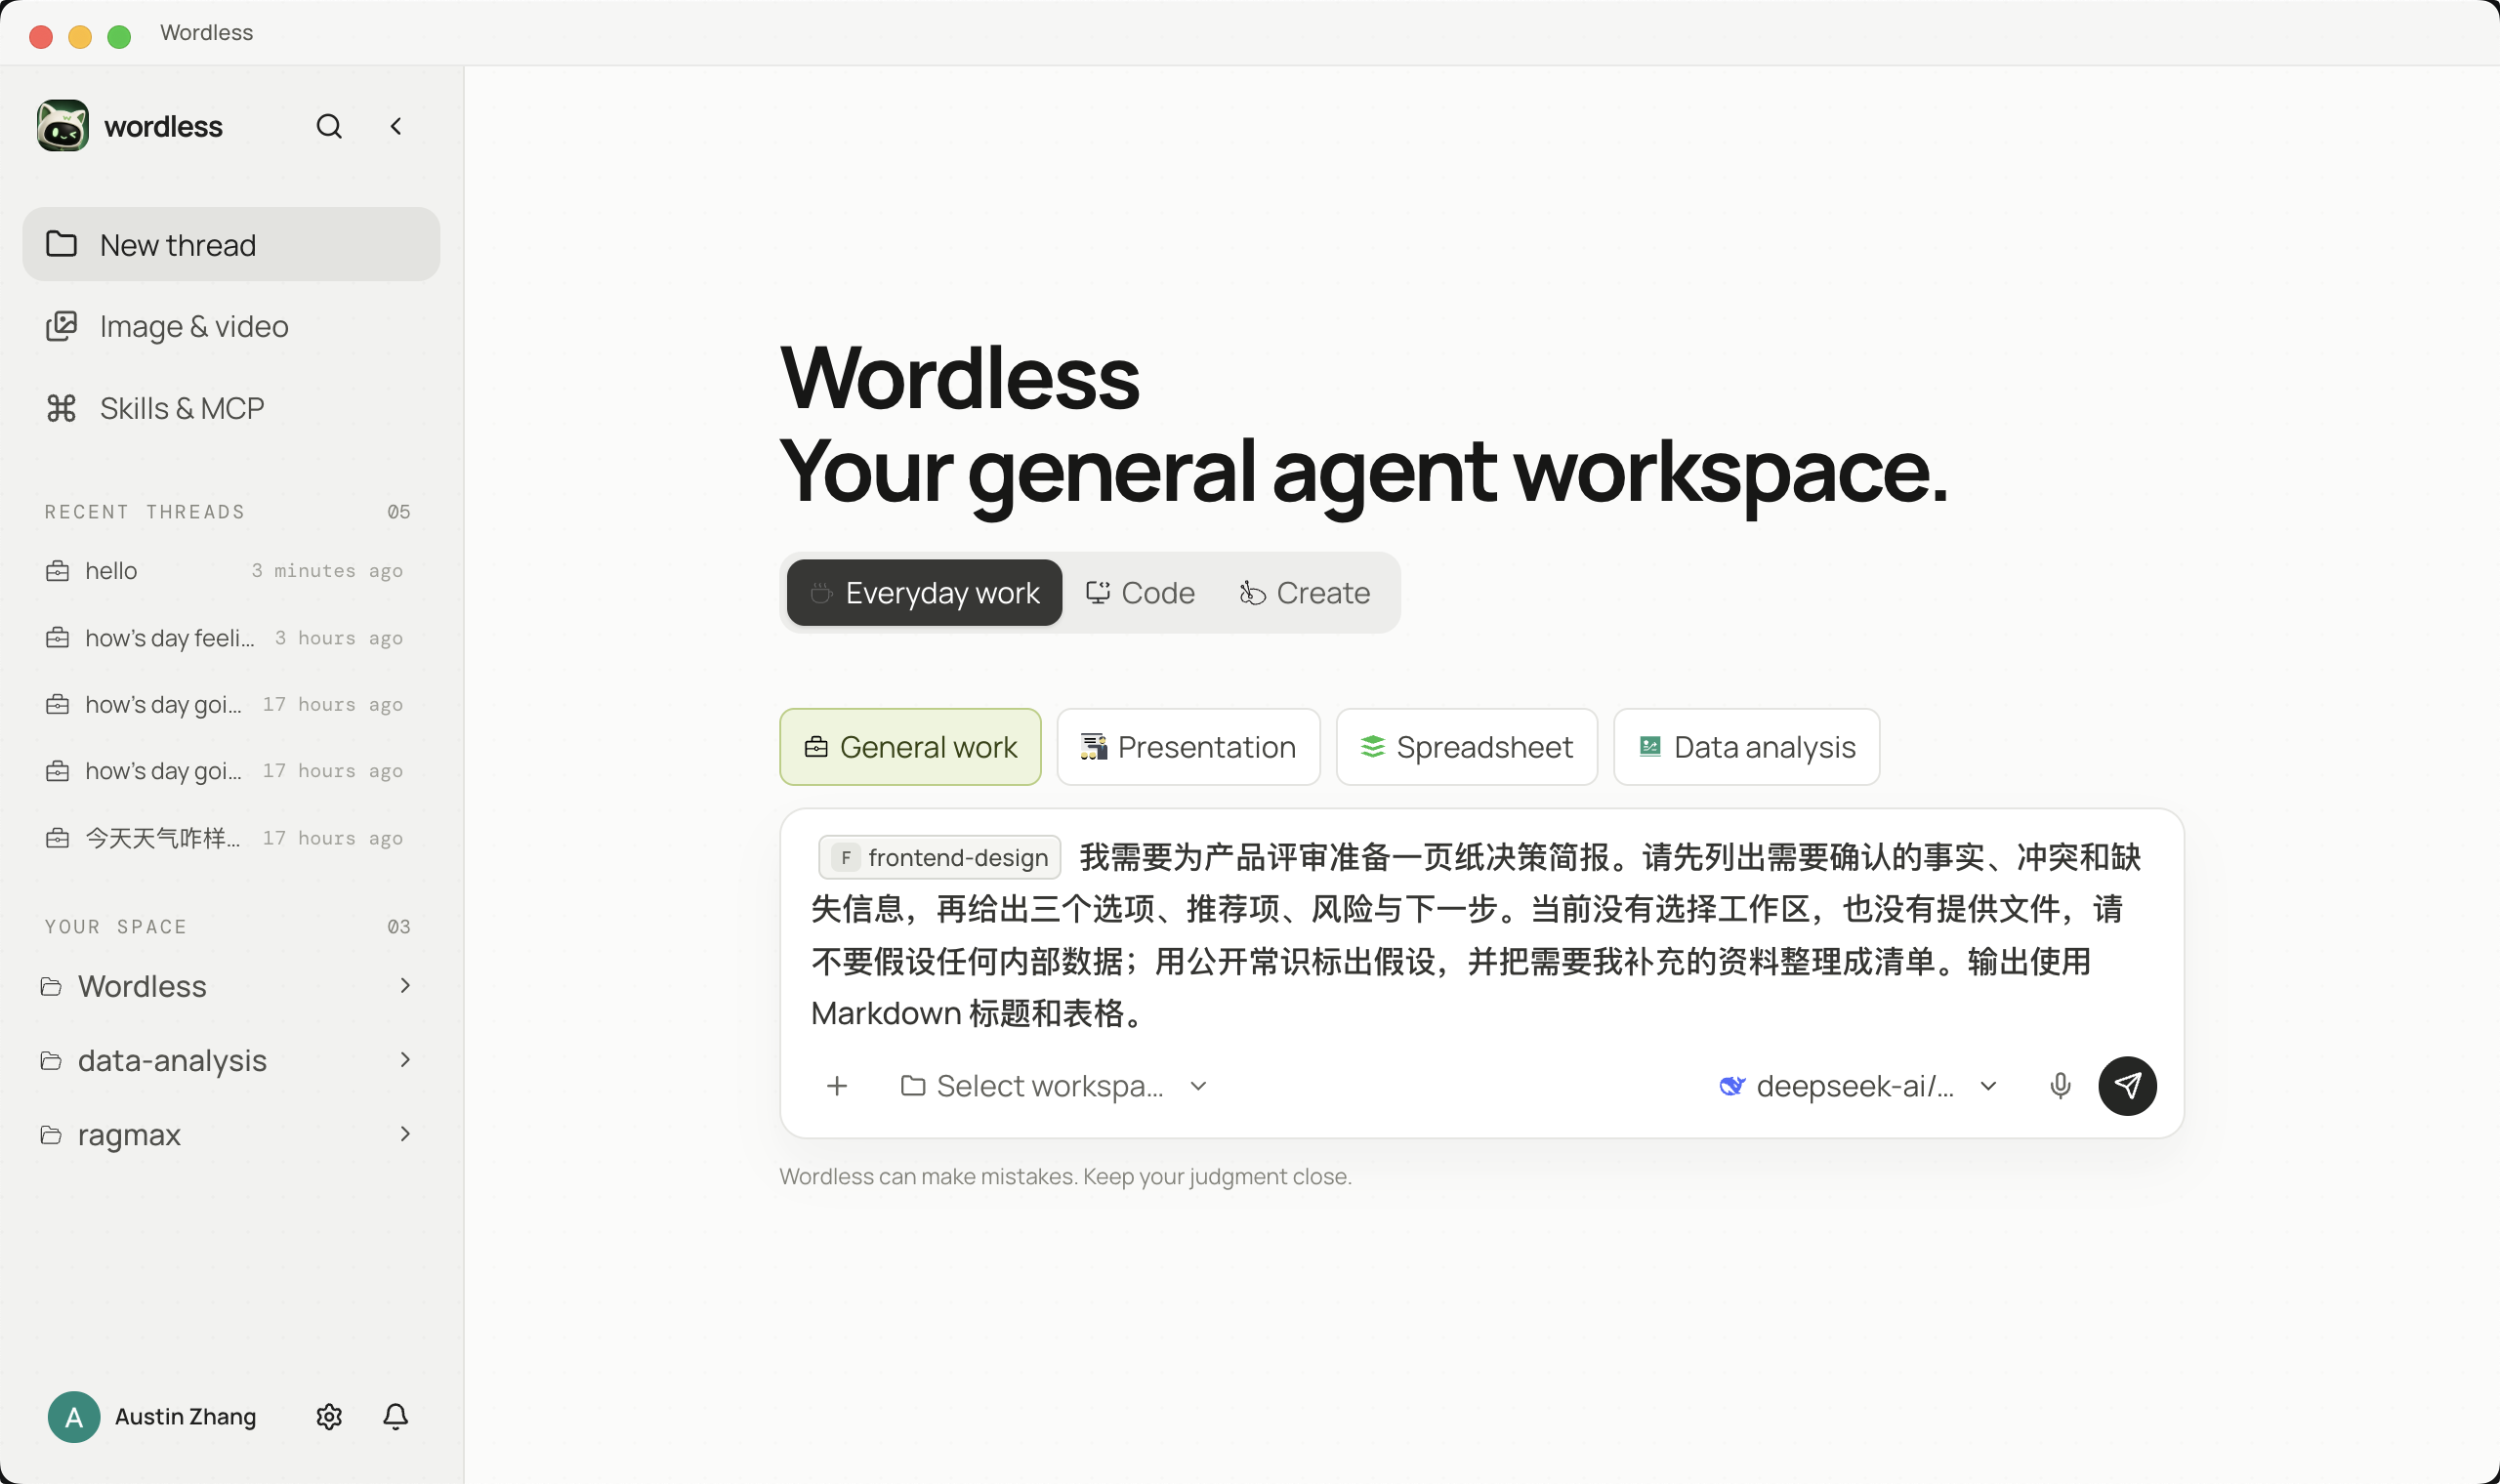Expand the ragmax space chevron

coord(405,1134)
